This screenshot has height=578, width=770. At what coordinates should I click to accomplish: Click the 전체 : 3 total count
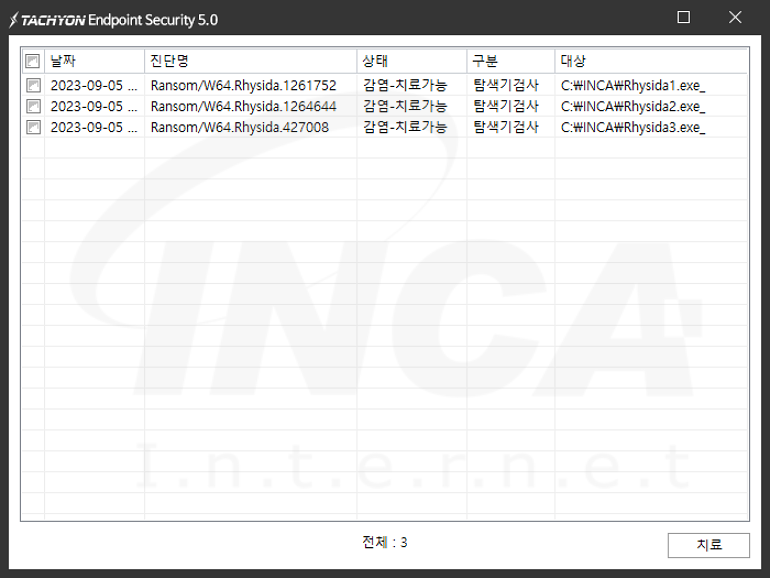385,542
